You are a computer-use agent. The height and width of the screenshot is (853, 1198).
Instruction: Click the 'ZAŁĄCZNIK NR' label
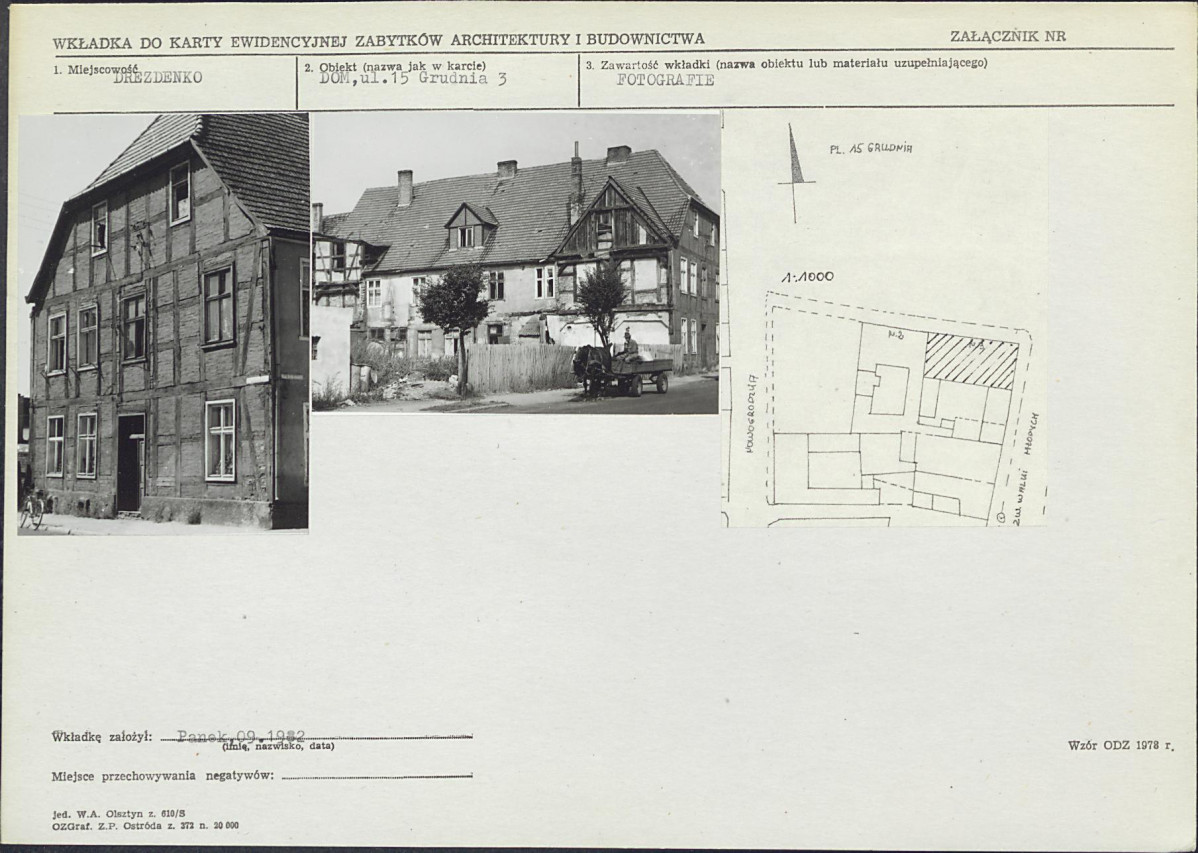[1008, 36]
